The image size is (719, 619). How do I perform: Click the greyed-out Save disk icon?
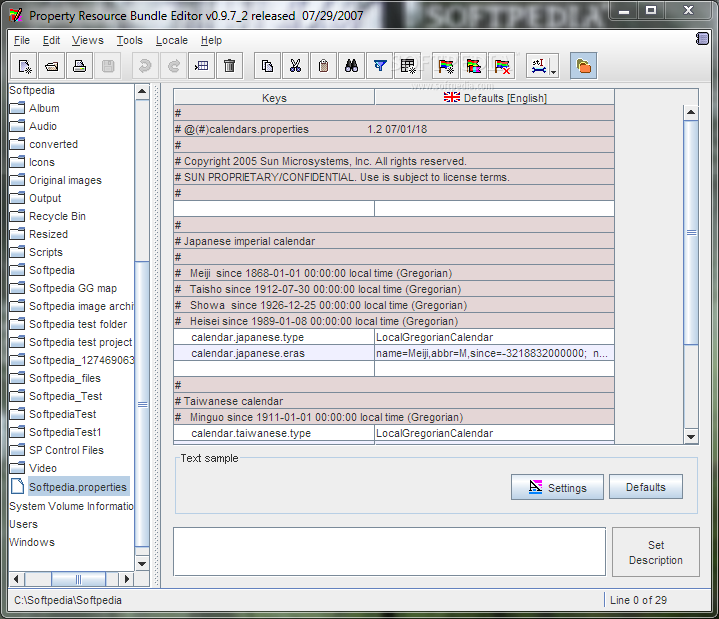[x=108, y=66]
